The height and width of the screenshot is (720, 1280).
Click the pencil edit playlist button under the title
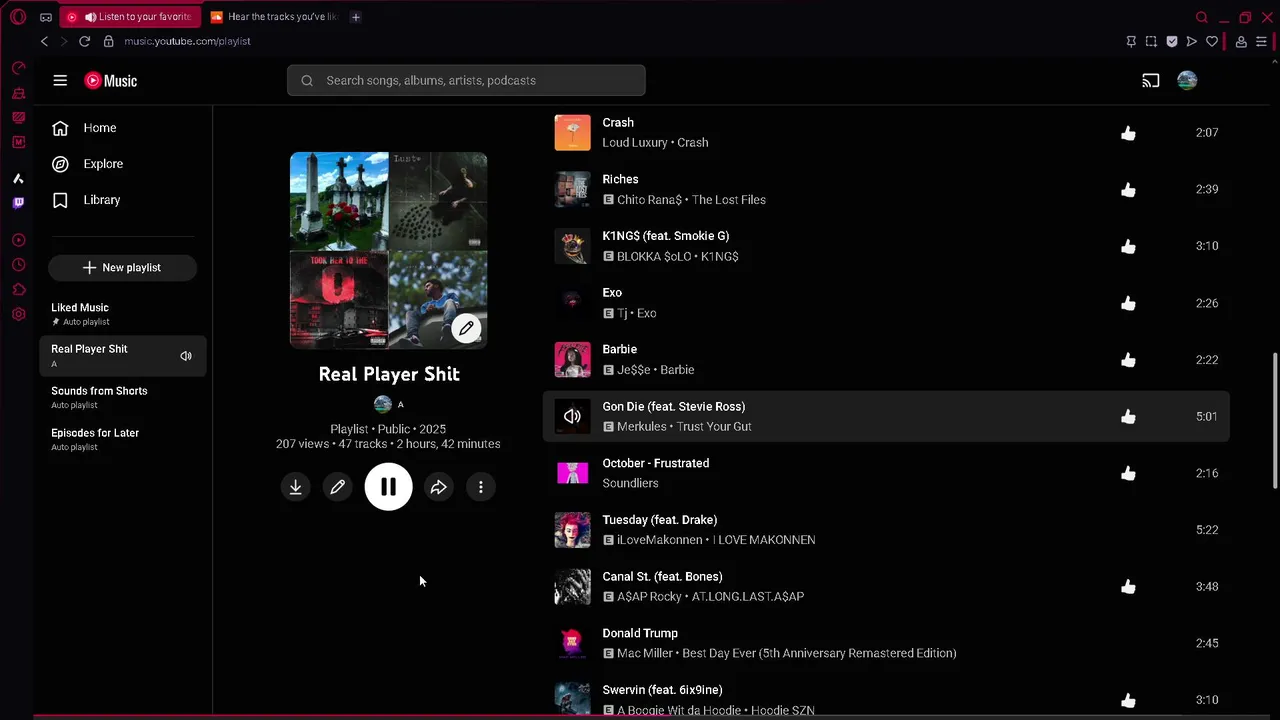[x=338, y=487]
